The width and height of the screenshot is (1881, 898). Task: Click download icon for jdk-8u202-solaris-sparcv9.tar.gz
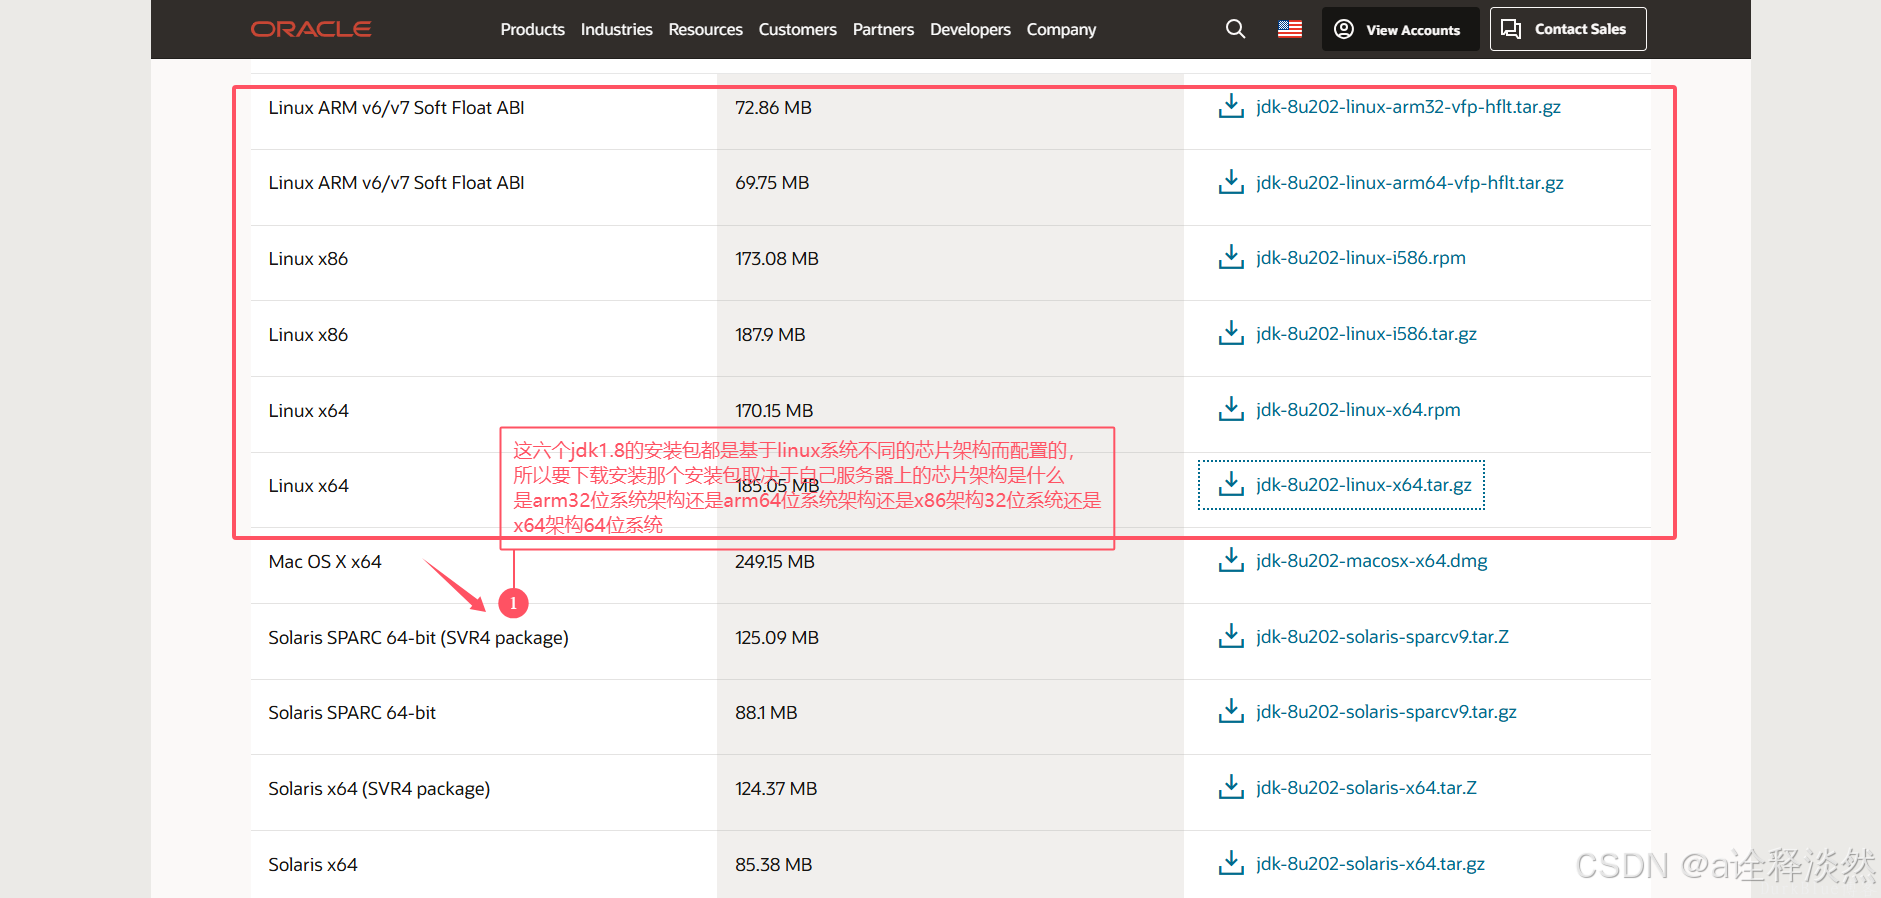[x=1231, y=711]
